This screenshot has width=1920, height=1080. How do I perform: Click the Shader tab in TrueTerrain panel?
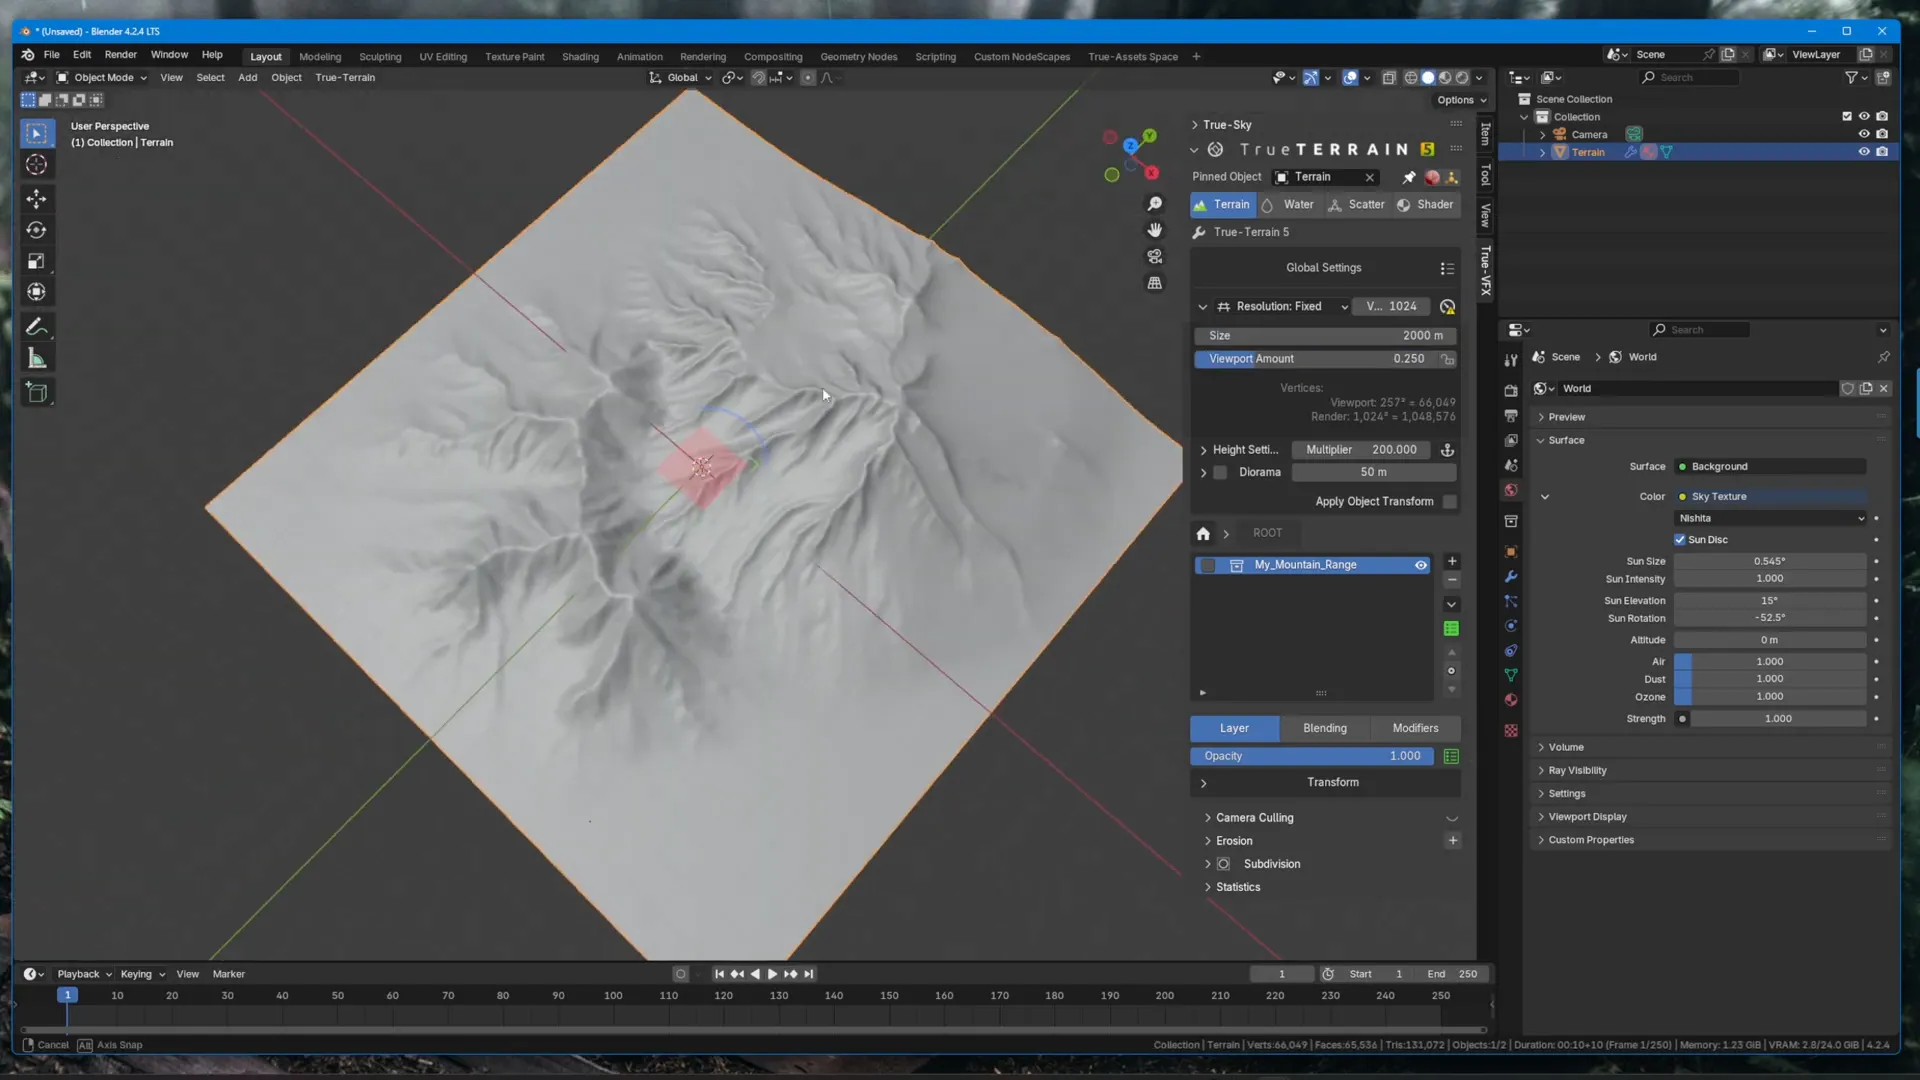tap(1435, 203)
